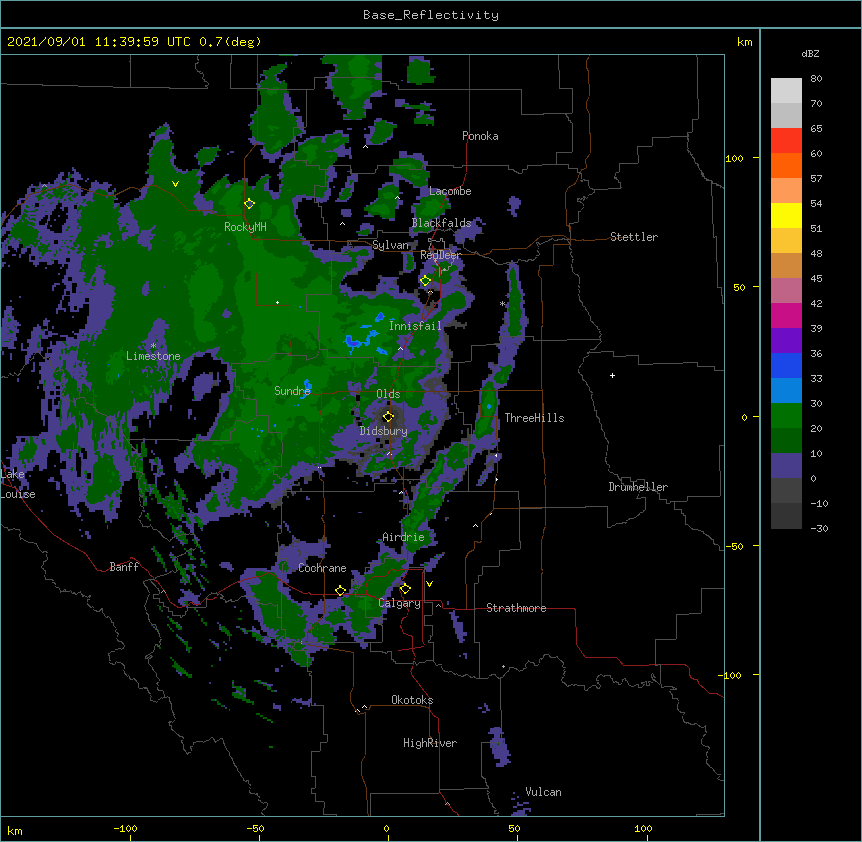Click the Strathmore label

(x=516, y=608)
